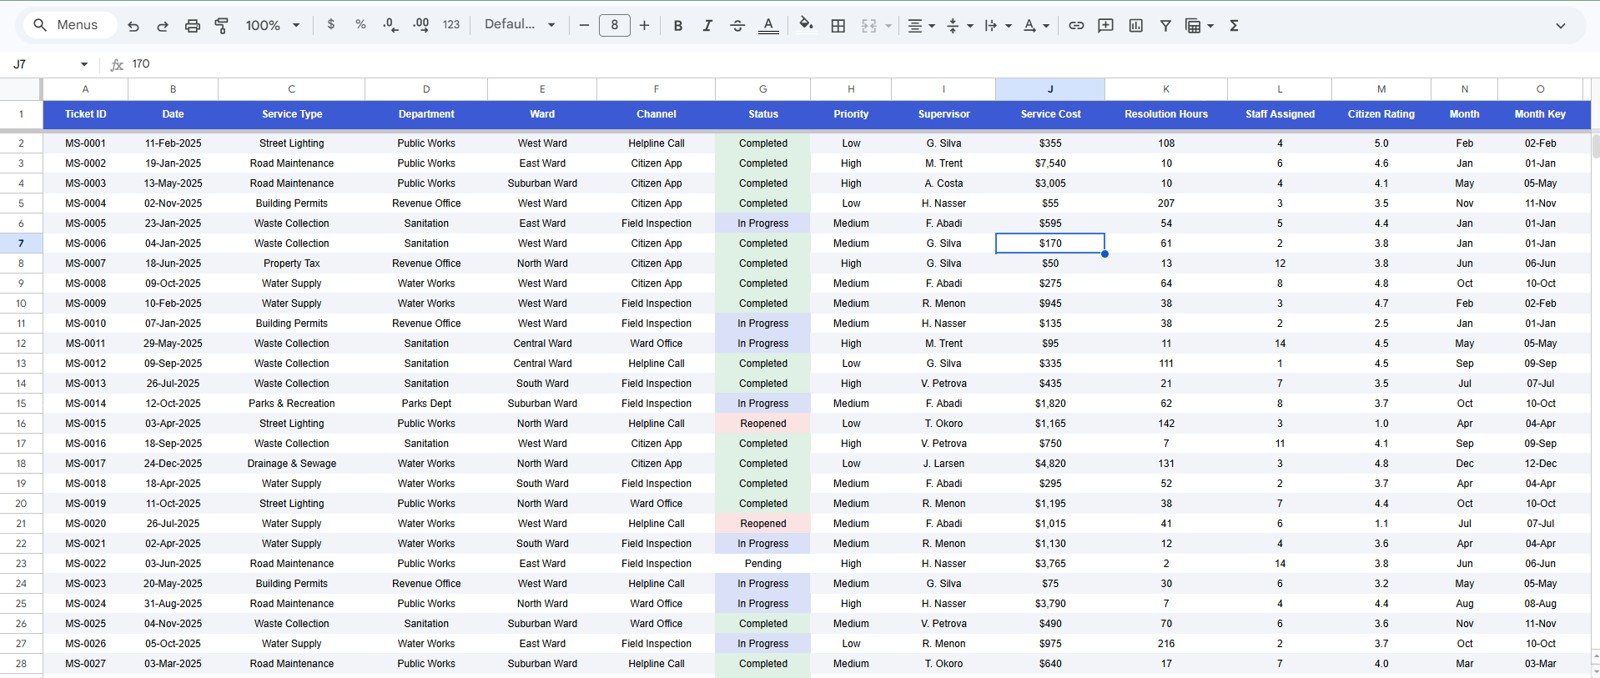Decrease font size with minus button
The width and height of the screenshot is (1600, 678).
pyautogui.click(x=584, y=25)
